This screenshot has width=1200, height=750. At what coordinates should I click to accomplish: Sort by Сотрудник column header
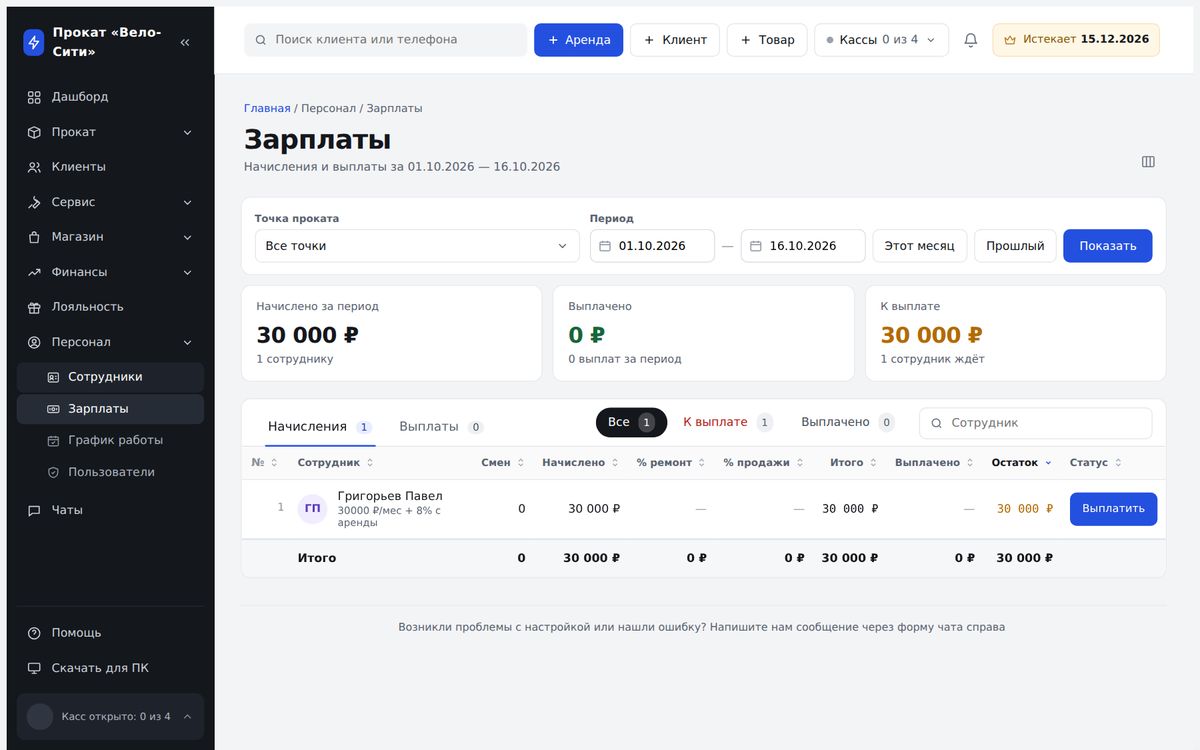pyautogui.click(x=336, y=463)
